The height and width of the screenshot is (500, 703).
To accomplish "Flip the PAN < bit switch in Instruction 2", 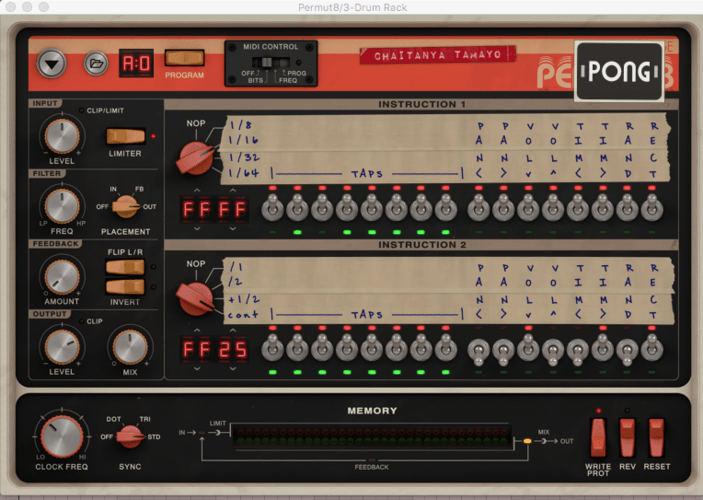I will 479,351.
